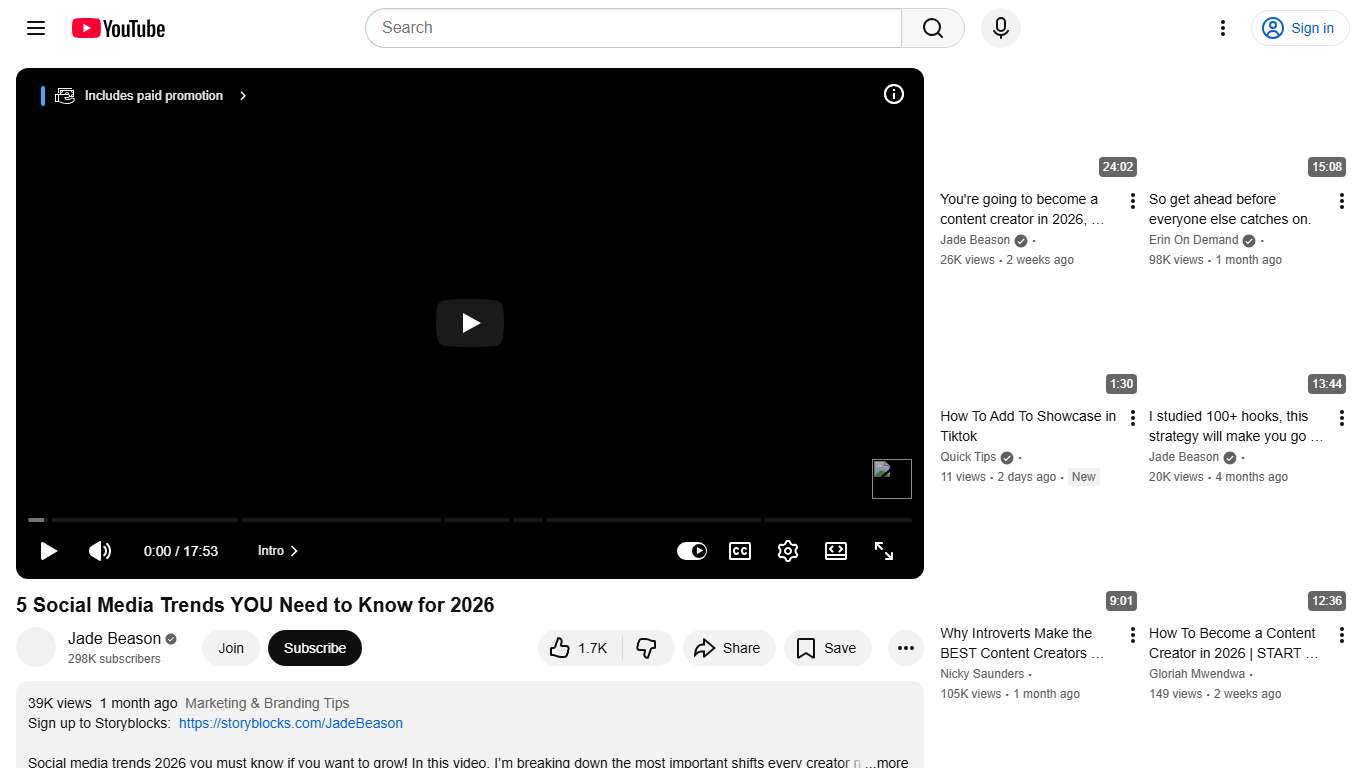Open the video settings gear

click(788, 550)
